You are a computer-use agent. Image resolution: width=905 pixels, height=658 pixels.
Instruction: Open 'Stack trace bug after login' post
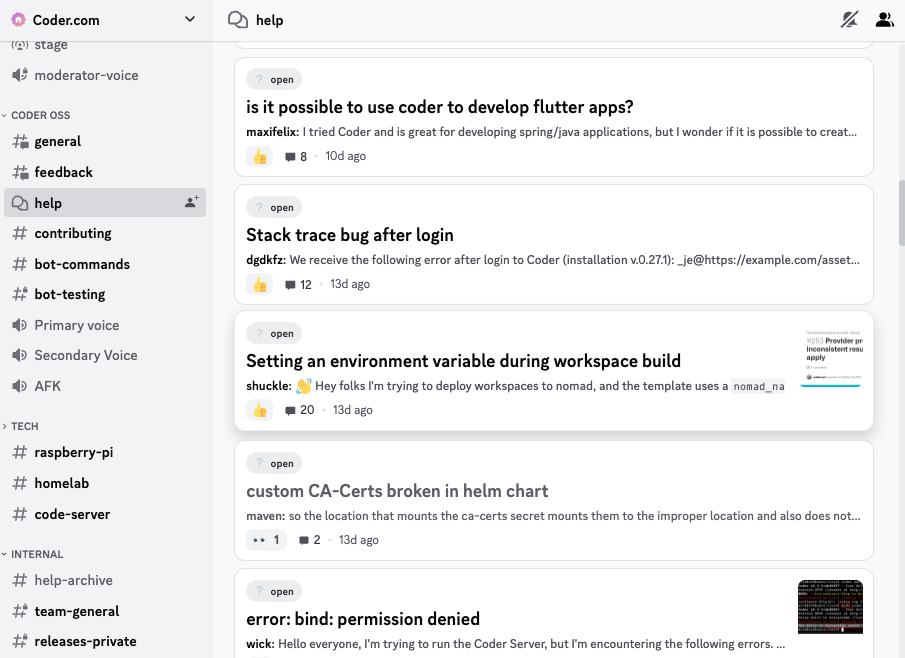click(x=350, y=235)
